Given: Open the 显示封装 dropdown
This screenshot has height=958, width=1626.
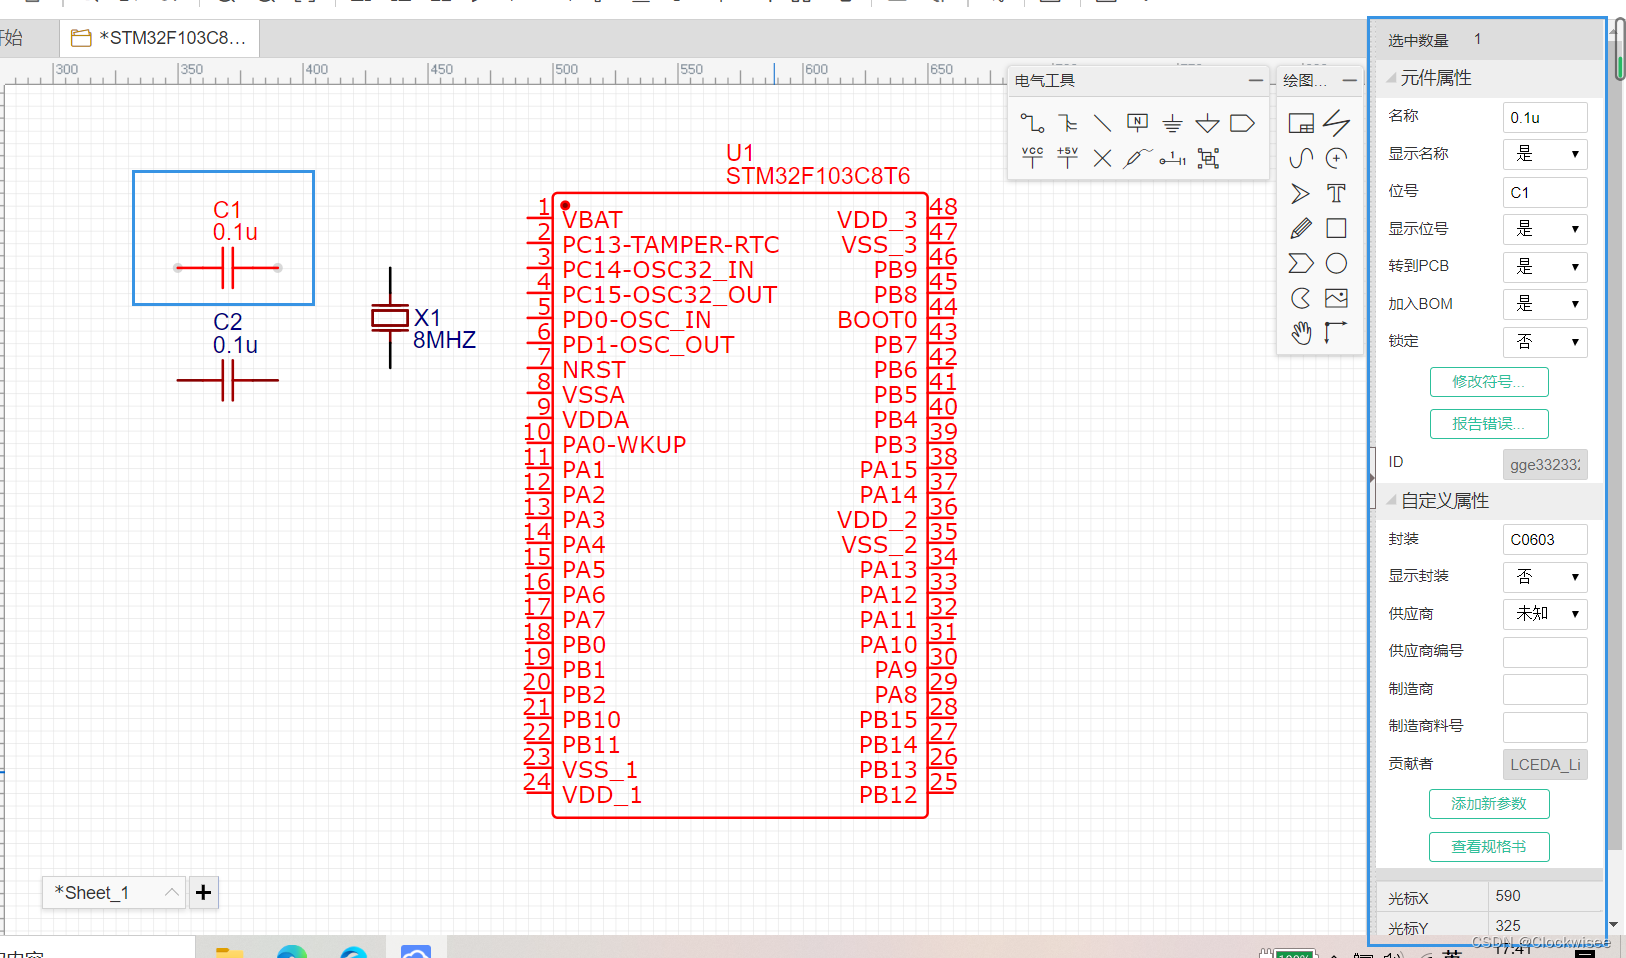Looking at the screenshot, I should point(1545,577).
